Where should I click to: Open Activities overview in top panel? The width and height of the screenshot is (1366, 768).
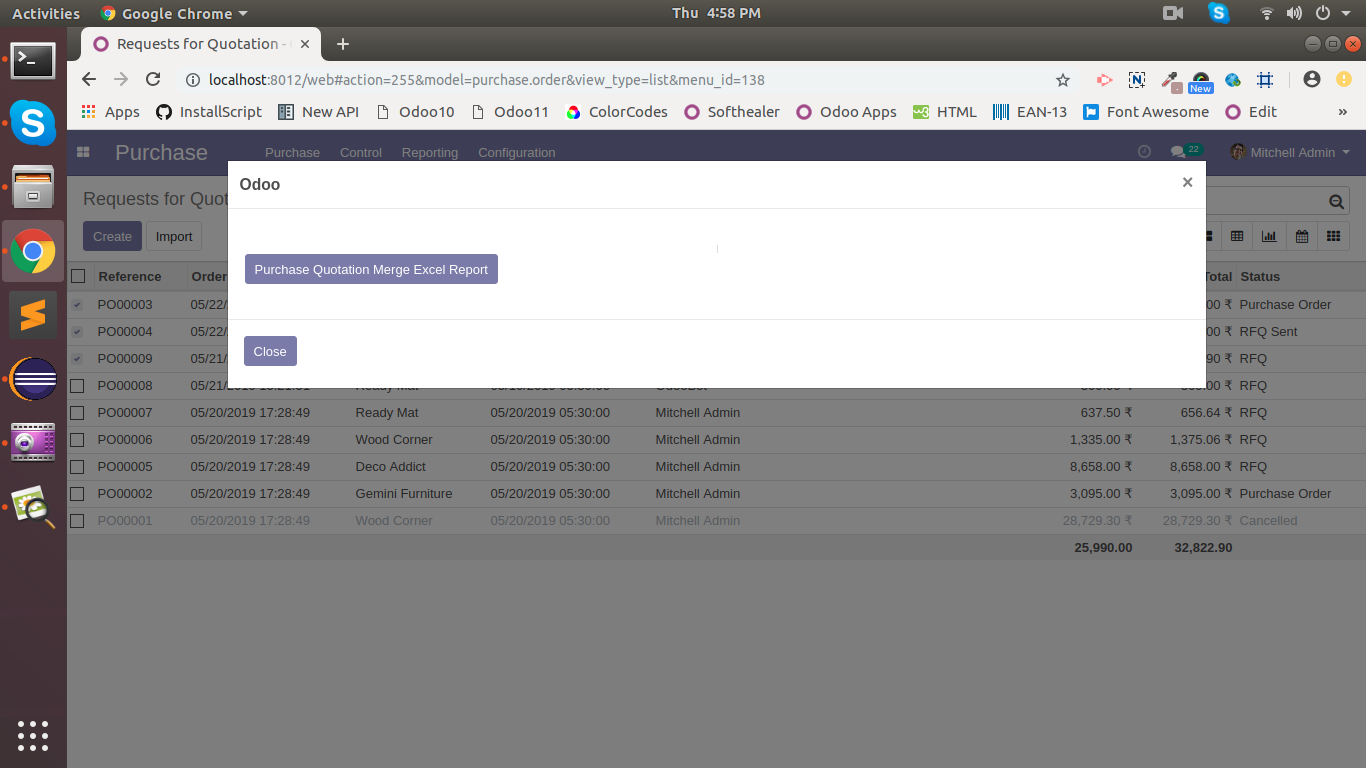(x=46, y=13)
